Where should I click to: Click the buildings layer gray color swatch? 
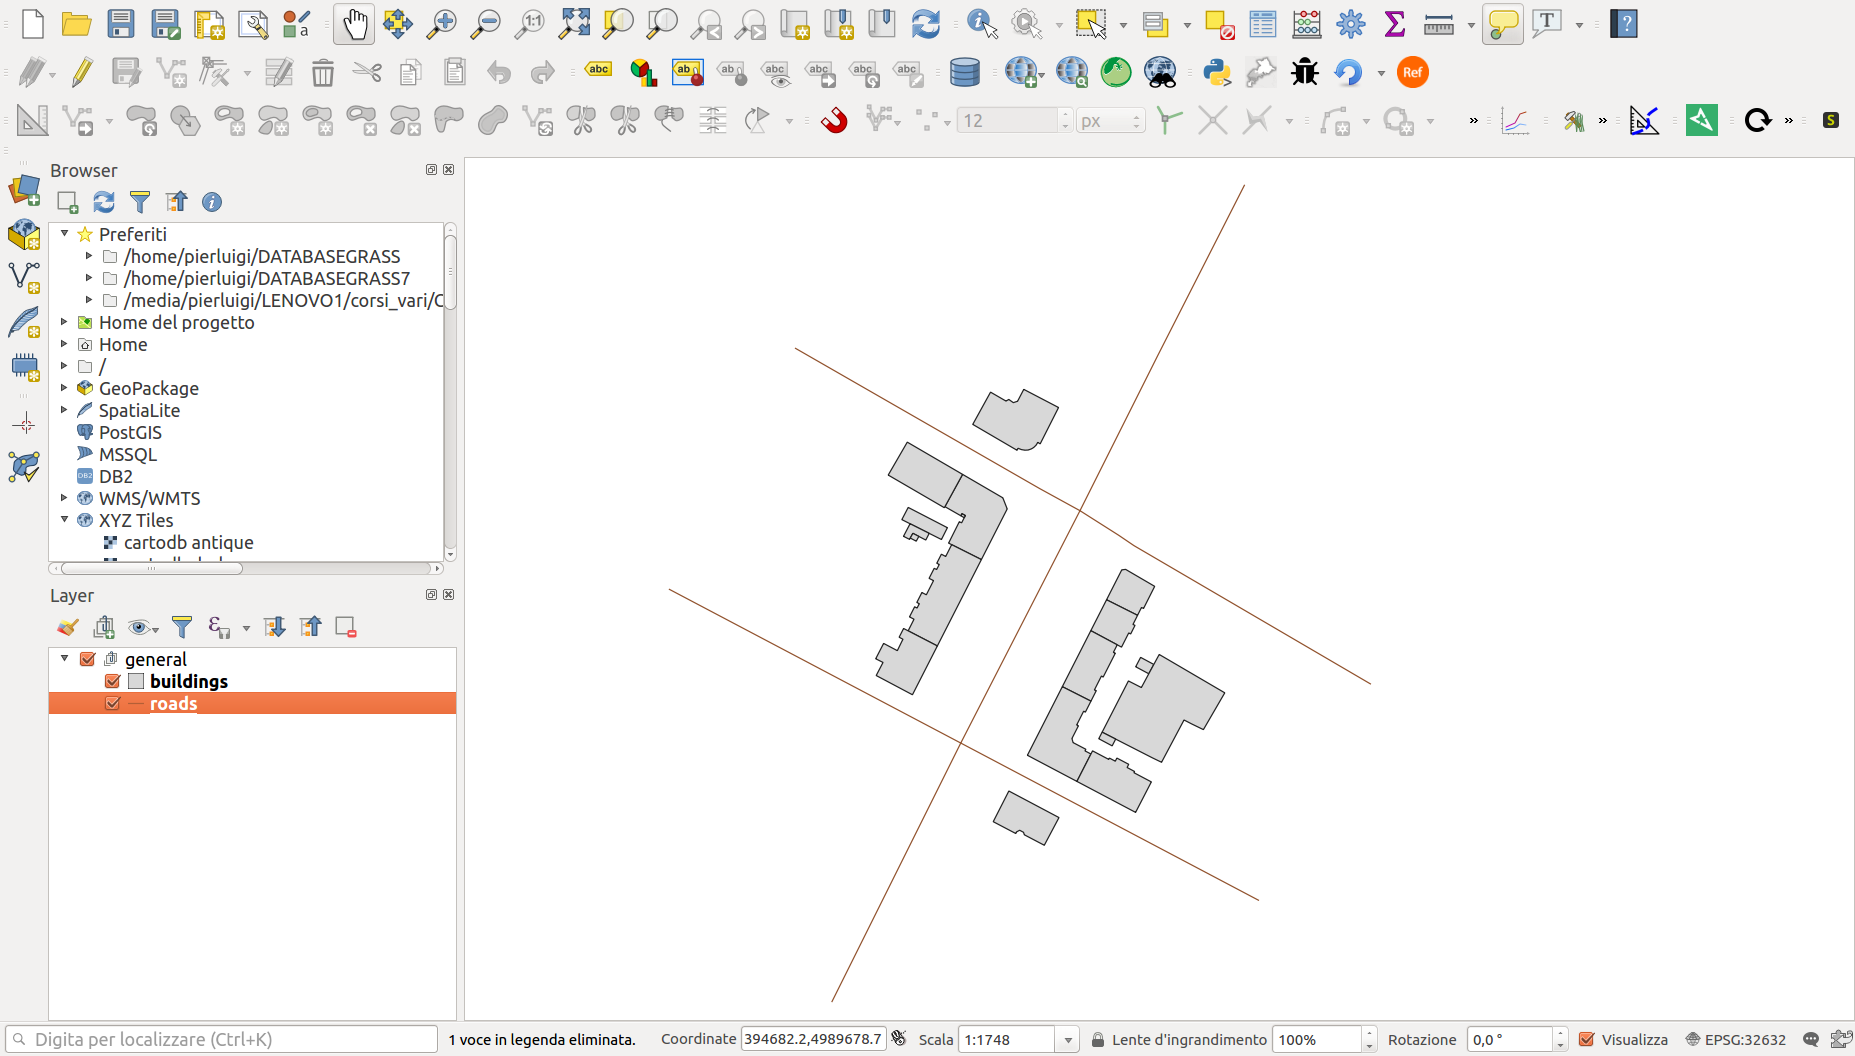[137, 681]
